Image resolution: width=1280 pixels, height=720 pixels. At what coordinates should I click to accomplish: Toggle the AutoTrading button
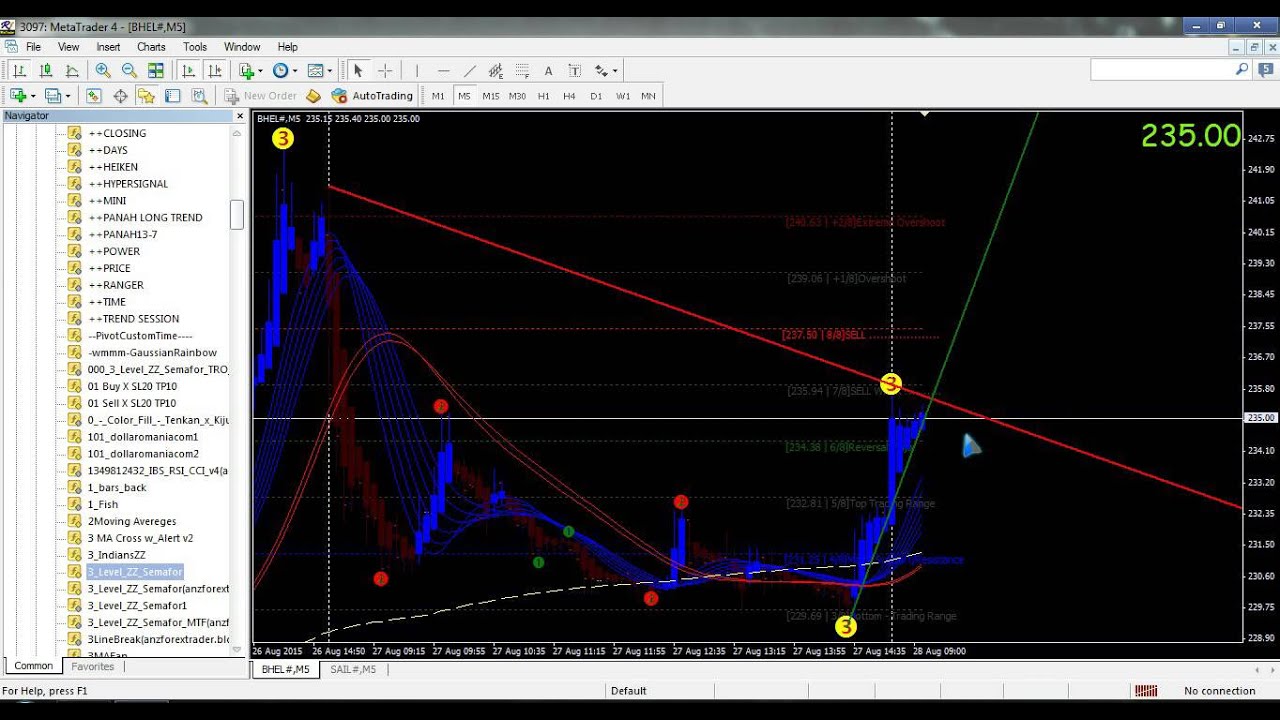[372, 96]
